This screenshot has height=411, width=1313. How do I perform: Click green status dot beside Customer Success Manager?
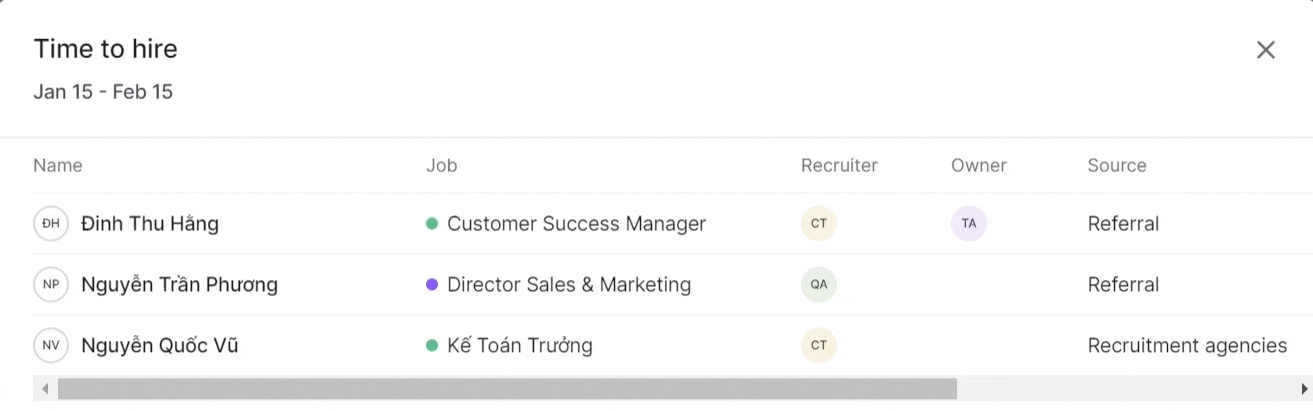point(432,224)
